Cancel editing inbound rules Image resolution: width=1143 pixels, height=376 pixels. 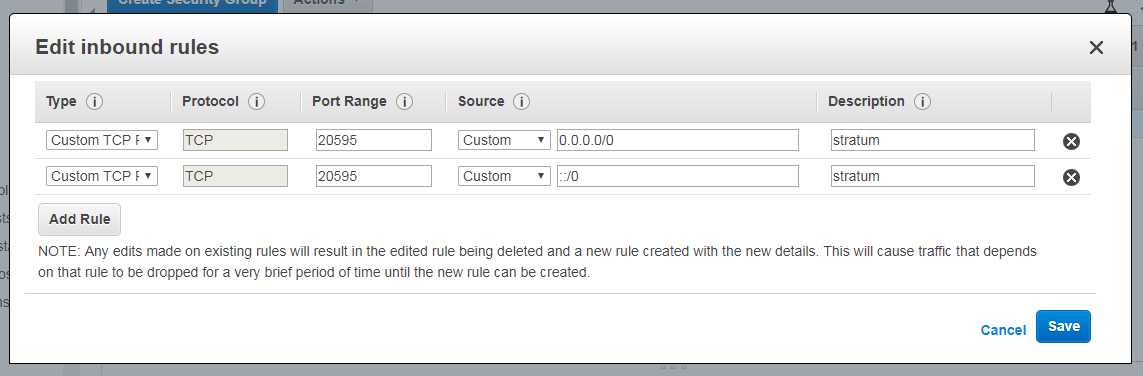(x=1003, y=330)
